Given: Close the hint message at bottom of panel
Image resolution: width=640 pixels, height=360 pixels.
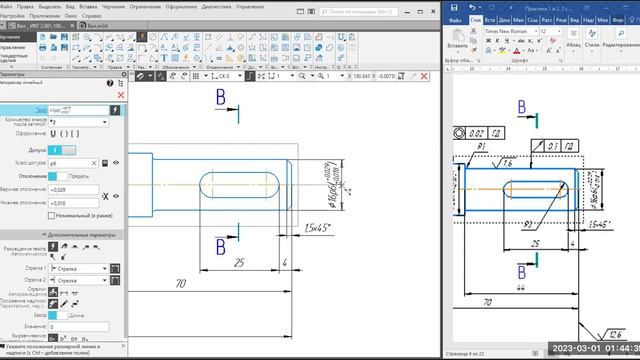Looking at the screenshot, I should pos(123,346).
